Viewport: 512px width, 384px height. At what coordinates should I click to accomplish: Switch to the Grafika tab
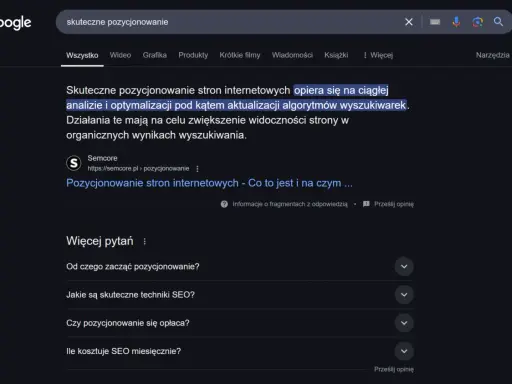tap(155, 55)
